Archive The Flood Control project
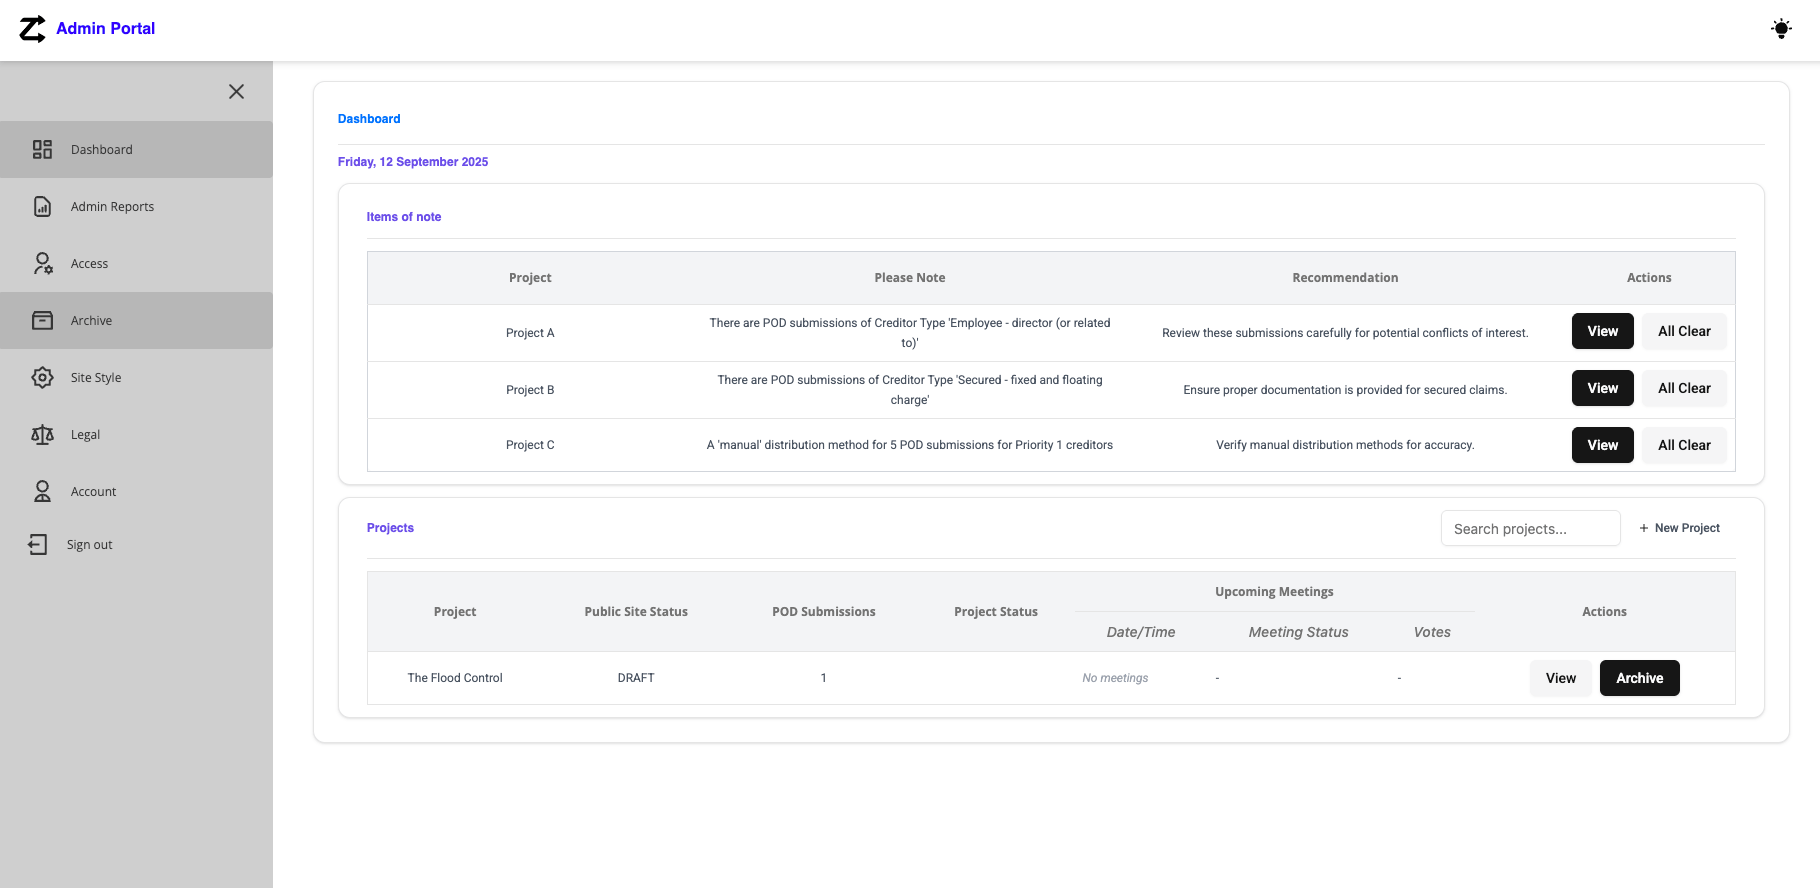The height and width of the screenshot is (888, 1820). [x=1639, y=678]
